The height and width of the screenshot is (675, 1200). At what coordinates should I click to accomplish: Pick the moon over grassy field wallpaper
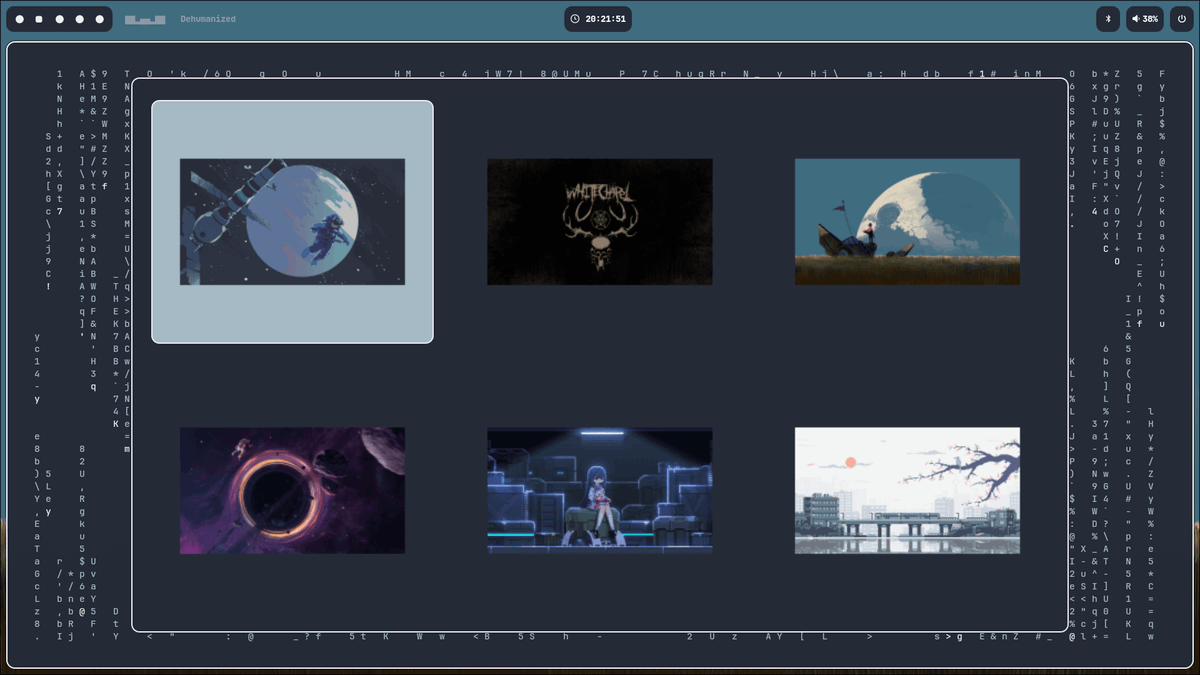coord(907,222)
